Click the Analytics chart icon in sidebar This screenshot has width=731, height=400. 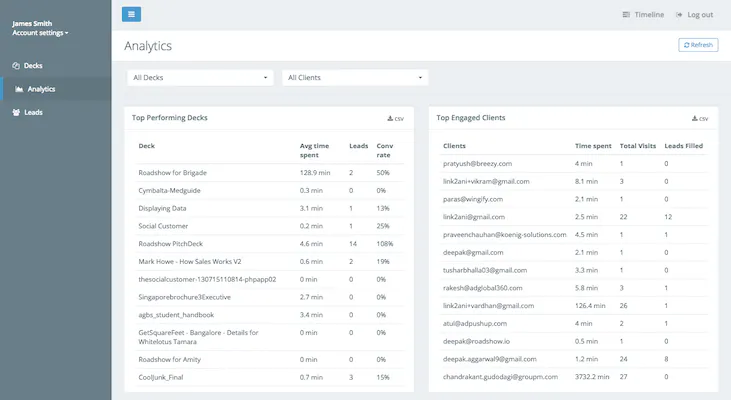[x=19, y=89]
